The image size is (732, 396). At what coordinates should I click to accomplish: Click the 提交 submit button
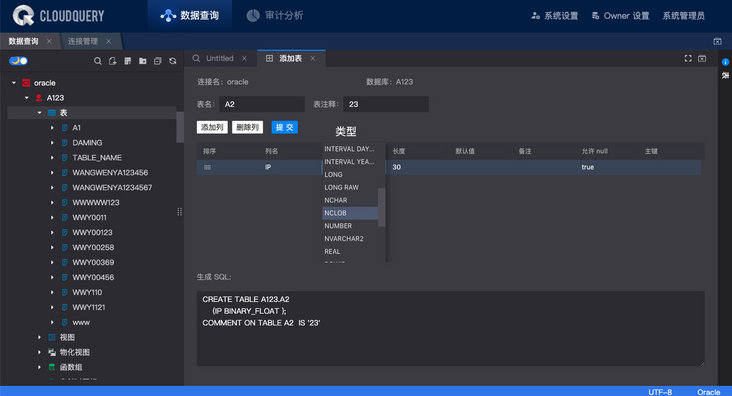point(284,127)
